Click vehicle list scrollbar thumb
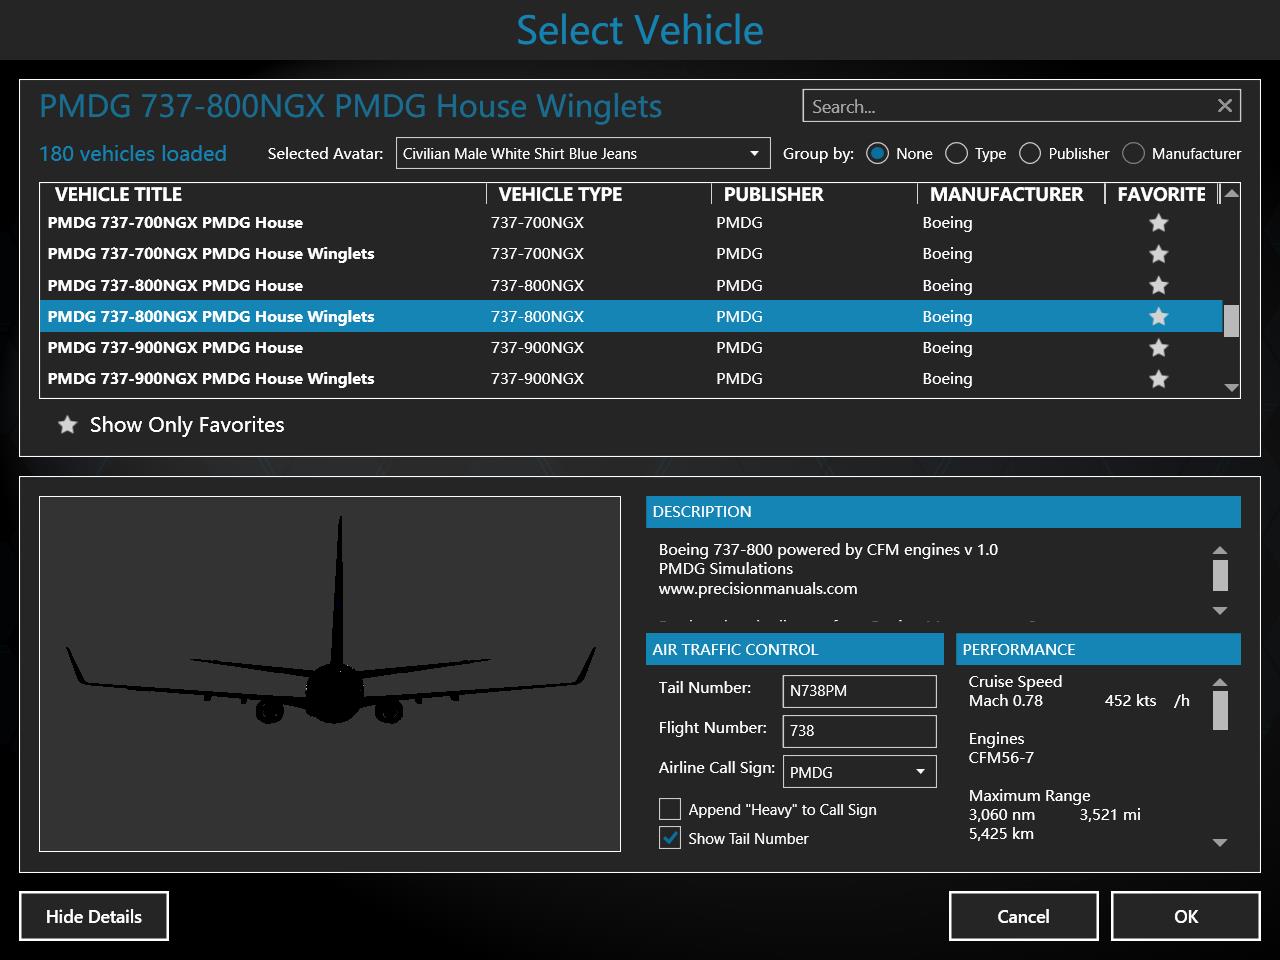1280x960 pixels. 1231,321
